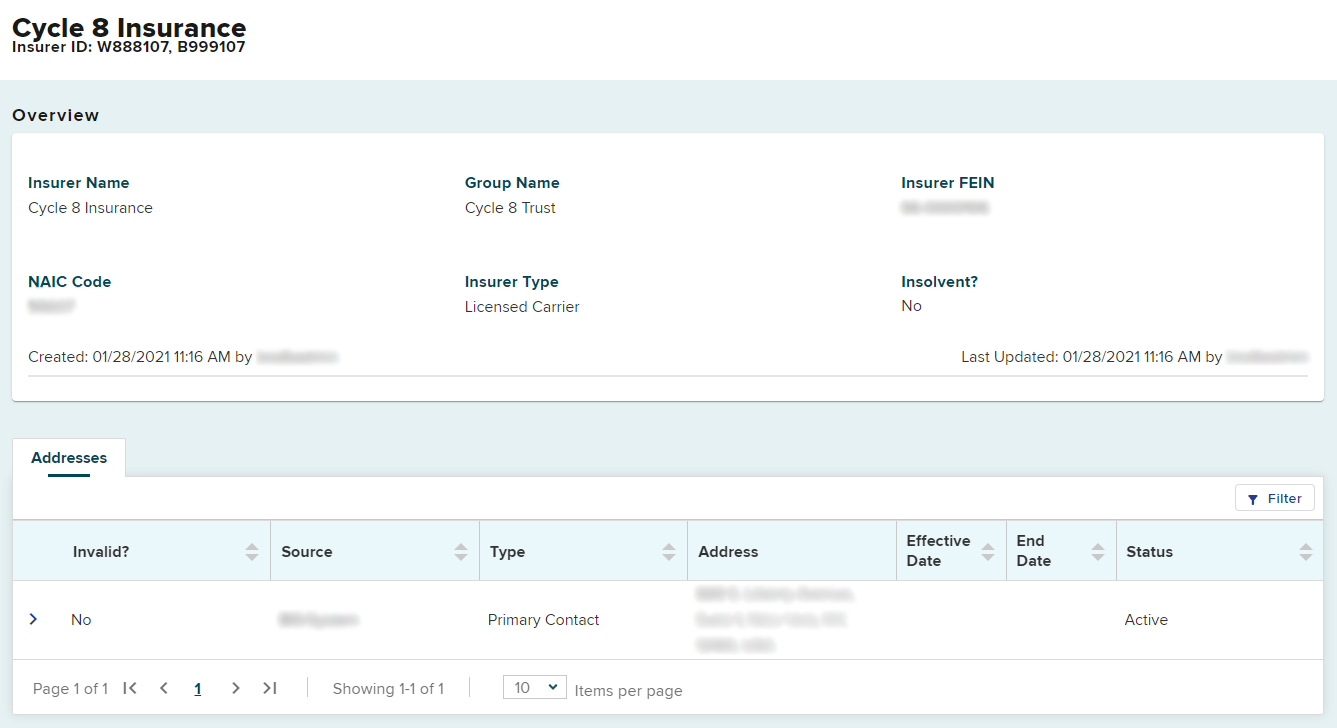Go to the previous page arrow
1337x728 pixels.
(164, 688)
